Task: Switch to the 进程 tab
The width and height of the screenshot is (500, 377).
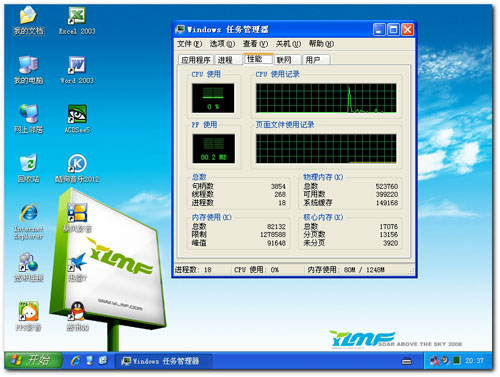Action: point(228,60)
